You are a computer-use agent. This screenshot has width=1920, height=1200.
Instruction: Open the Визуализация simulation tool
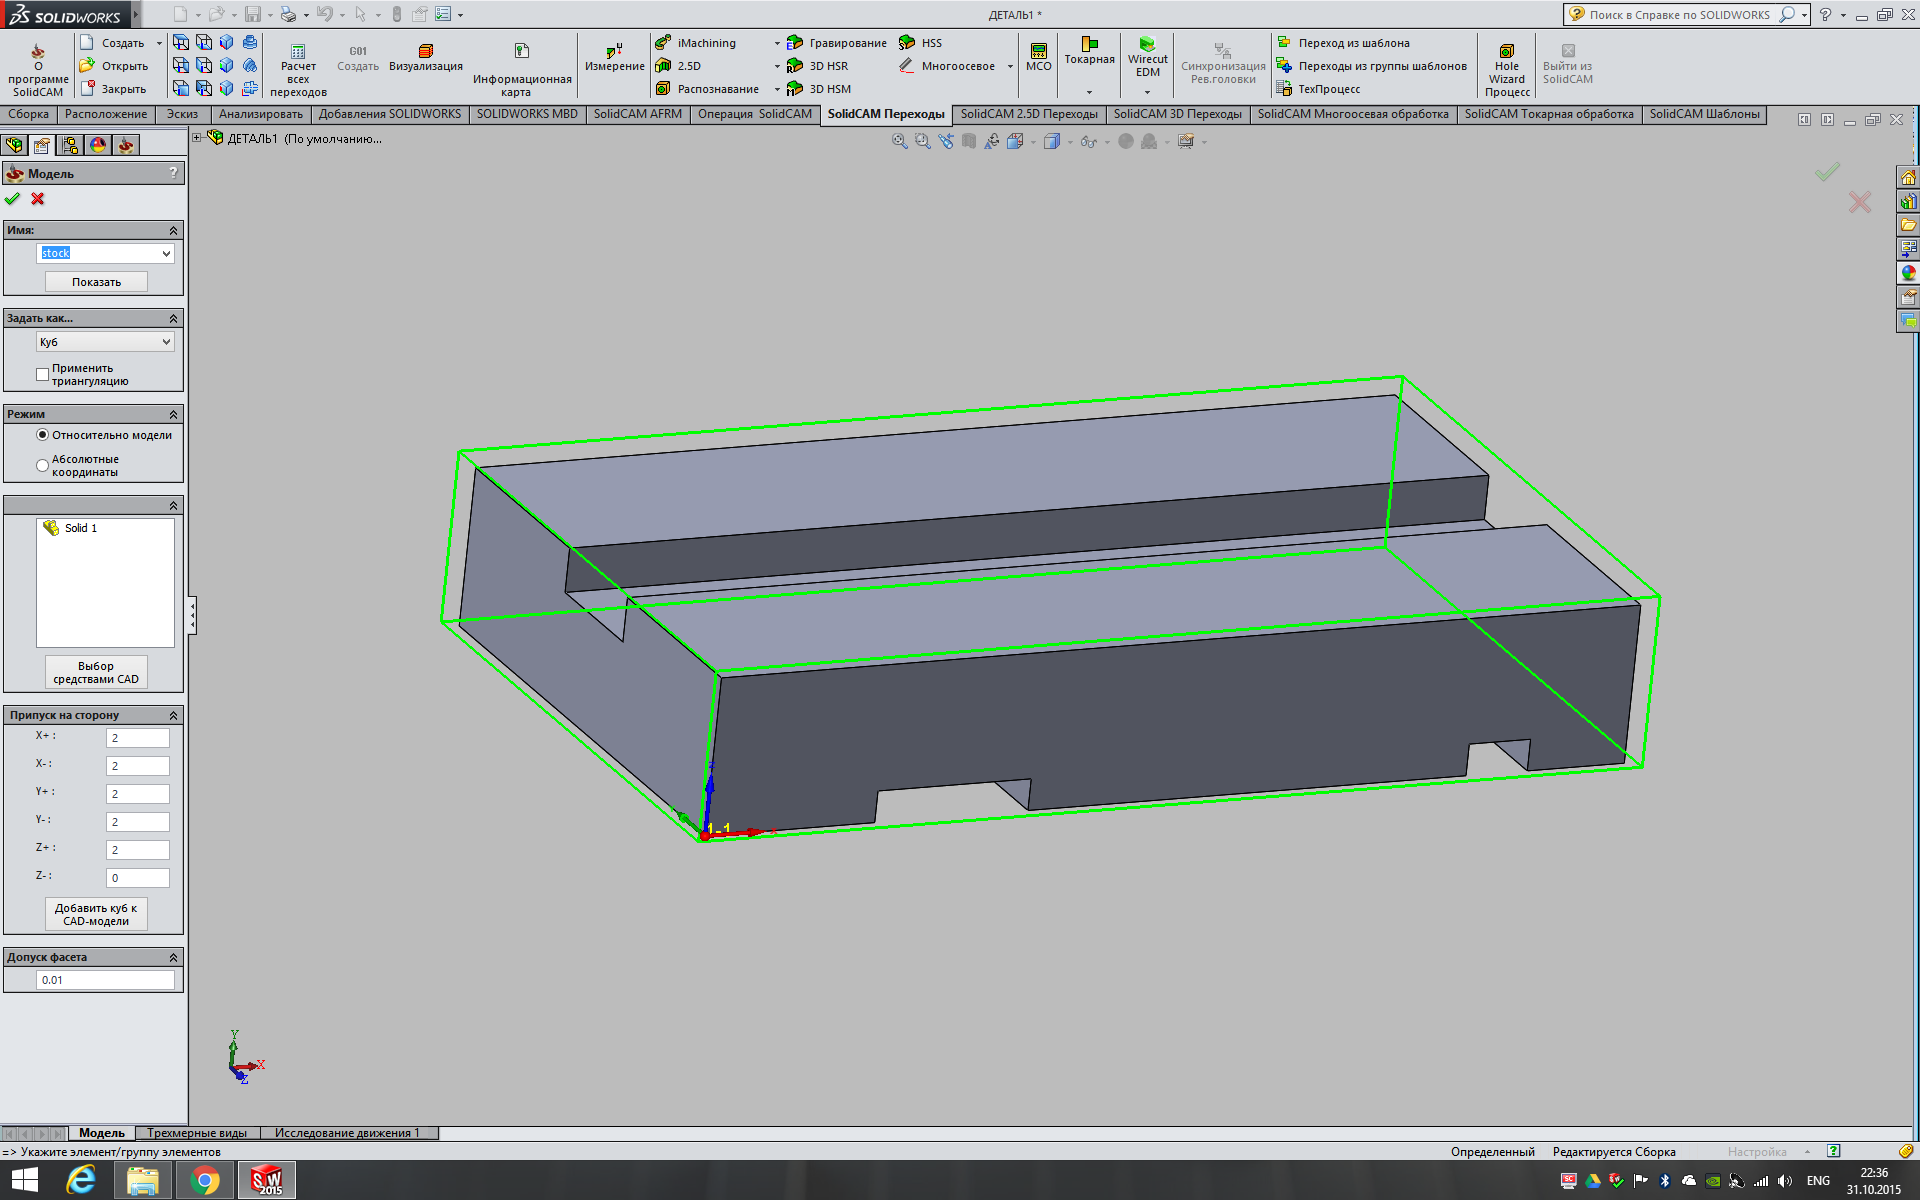click(426, 52)
